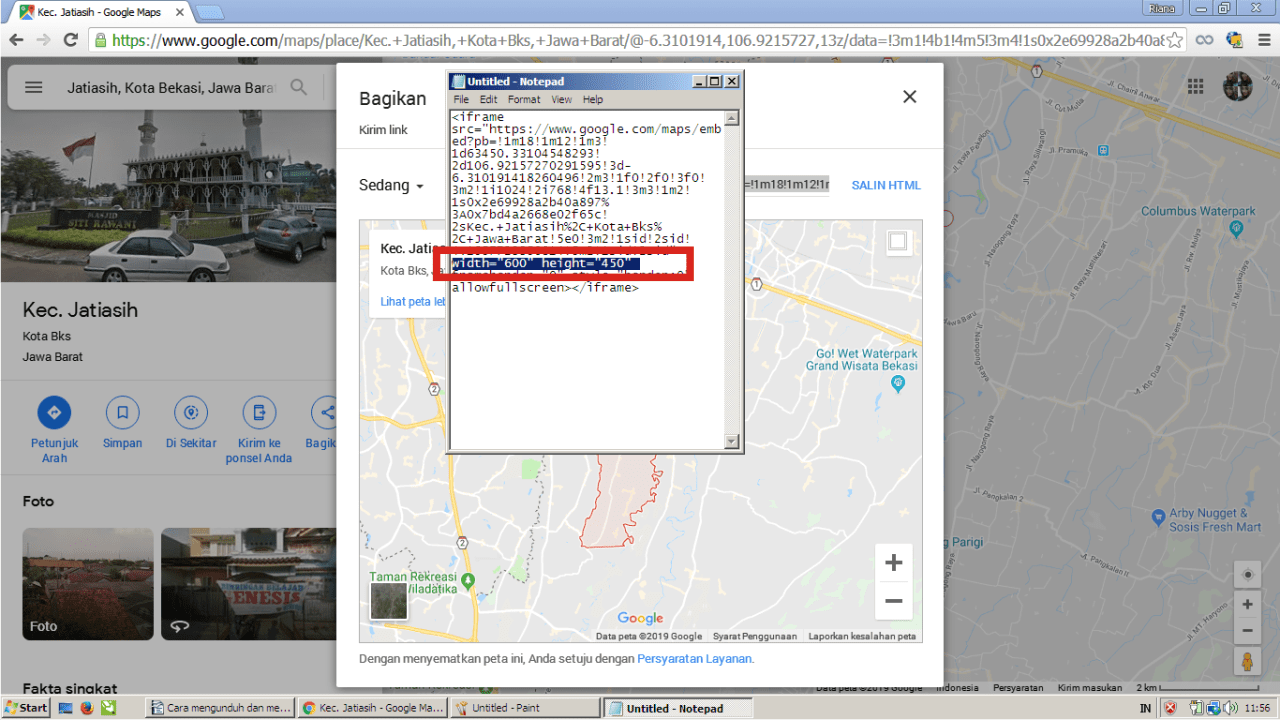Click the download manager extension icon

point(1234,40)
